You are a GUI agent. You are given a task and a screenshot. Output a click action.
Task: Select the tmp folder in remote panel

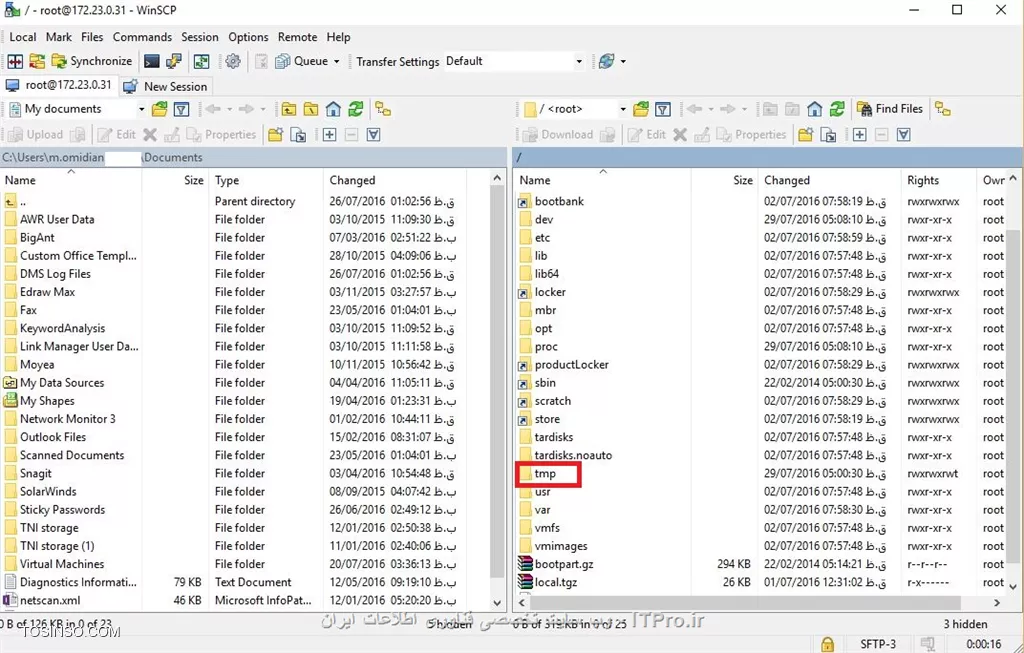(x=545, y=473)
